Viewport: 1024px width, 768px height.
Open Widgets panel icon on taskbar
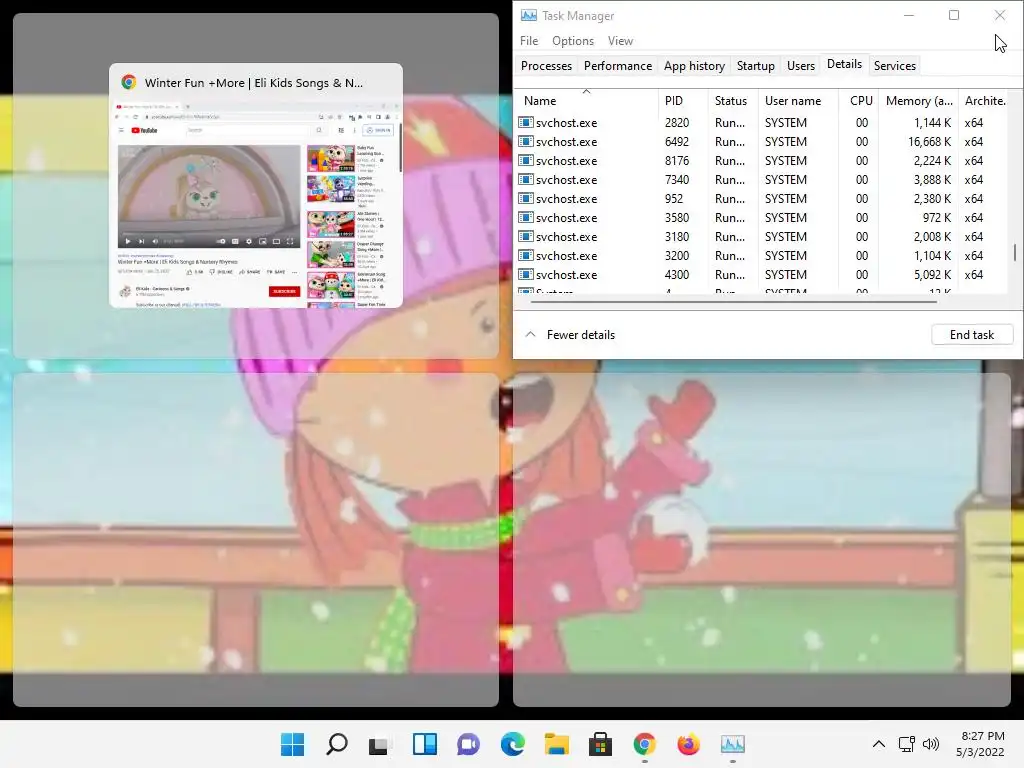pos(424,744)
